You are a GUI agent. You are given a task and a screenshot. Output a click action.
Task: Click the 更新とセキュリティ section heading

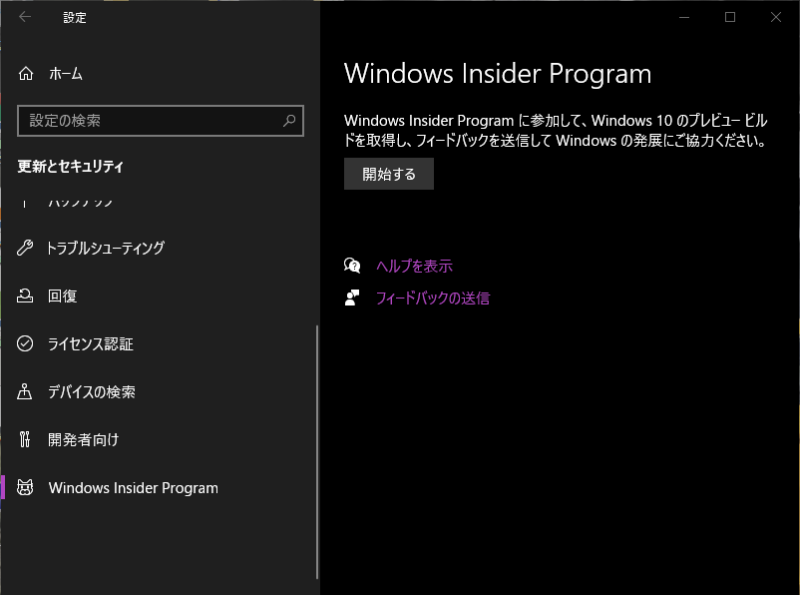[70, 166]
